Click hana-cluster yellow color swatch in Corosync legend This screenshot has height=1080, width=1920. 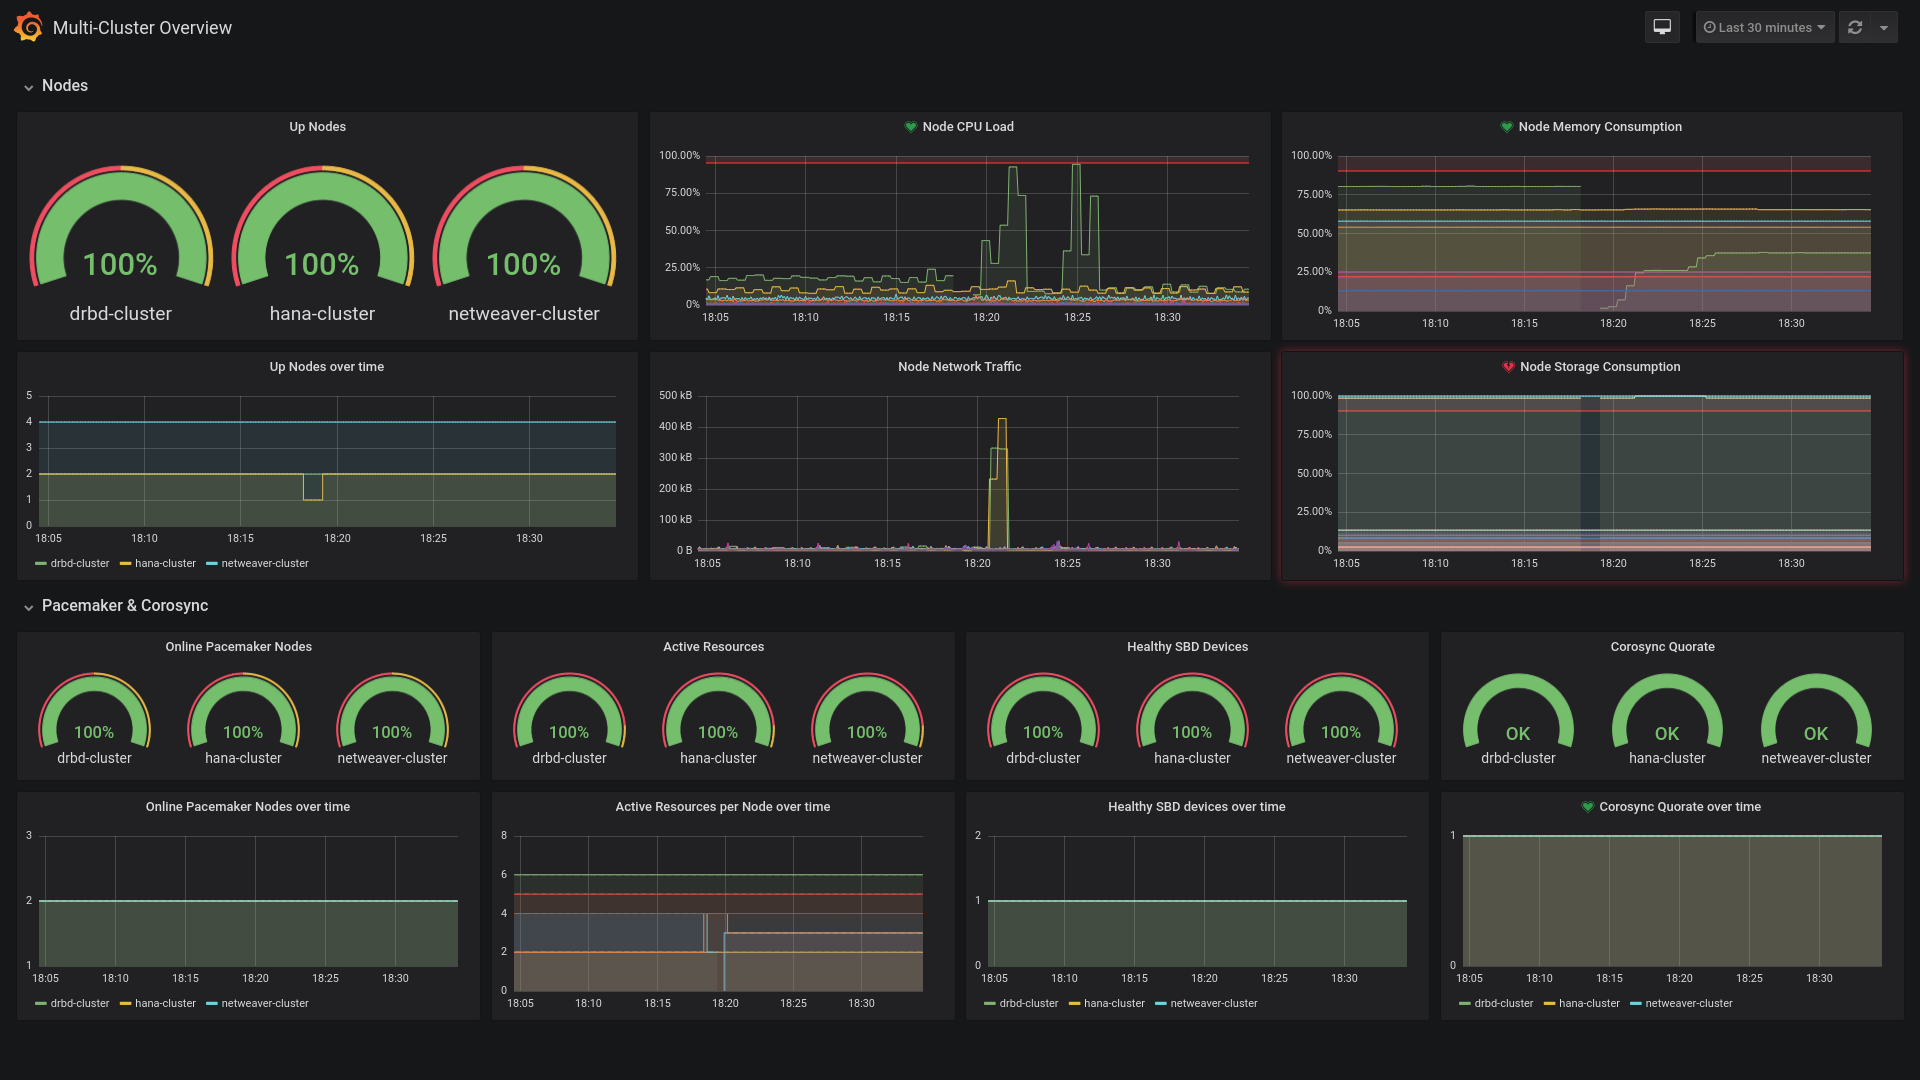point(1550,1004)
